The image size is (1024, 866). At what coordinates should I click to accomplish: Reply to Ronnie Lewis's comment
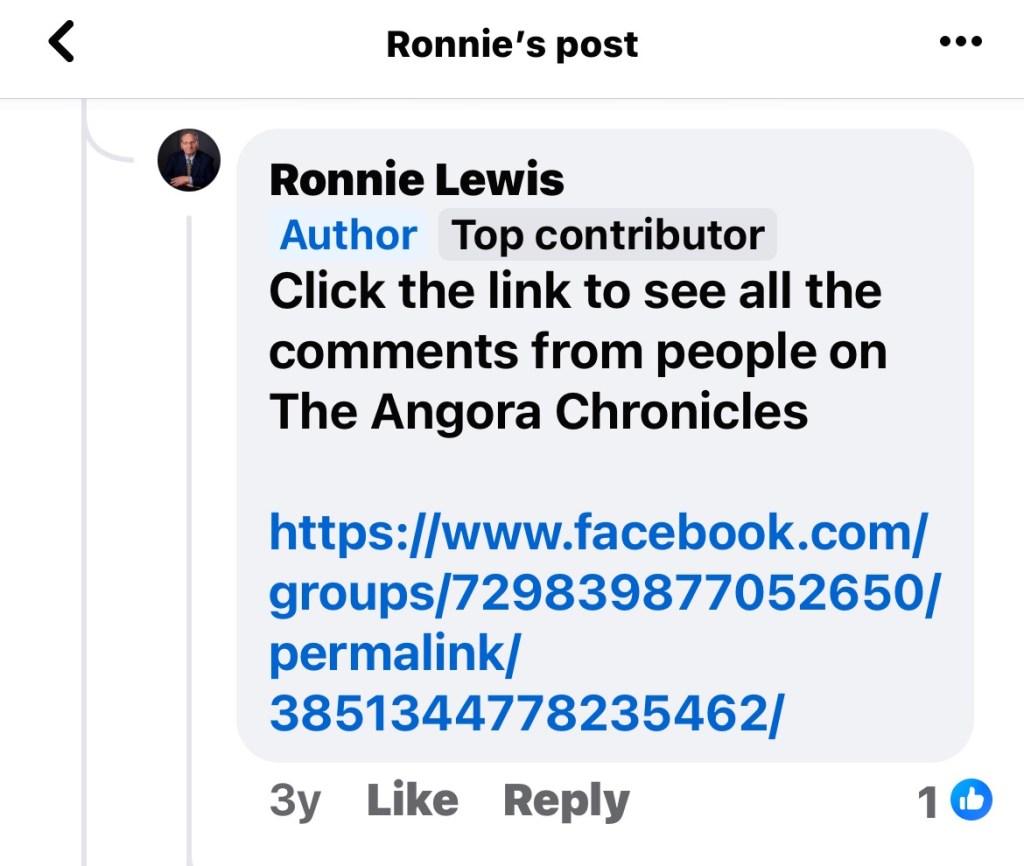(x=566, y=800)
